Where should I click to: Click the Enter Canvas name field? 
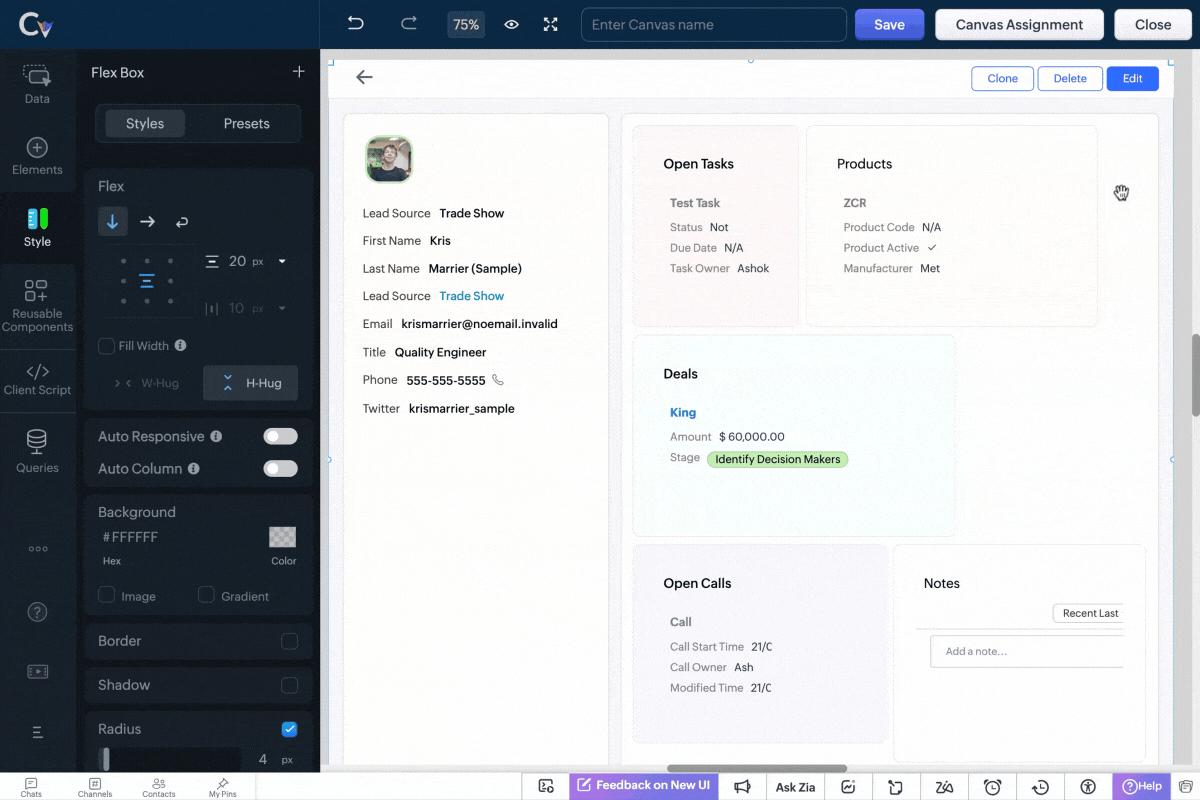tap(714, 25)
